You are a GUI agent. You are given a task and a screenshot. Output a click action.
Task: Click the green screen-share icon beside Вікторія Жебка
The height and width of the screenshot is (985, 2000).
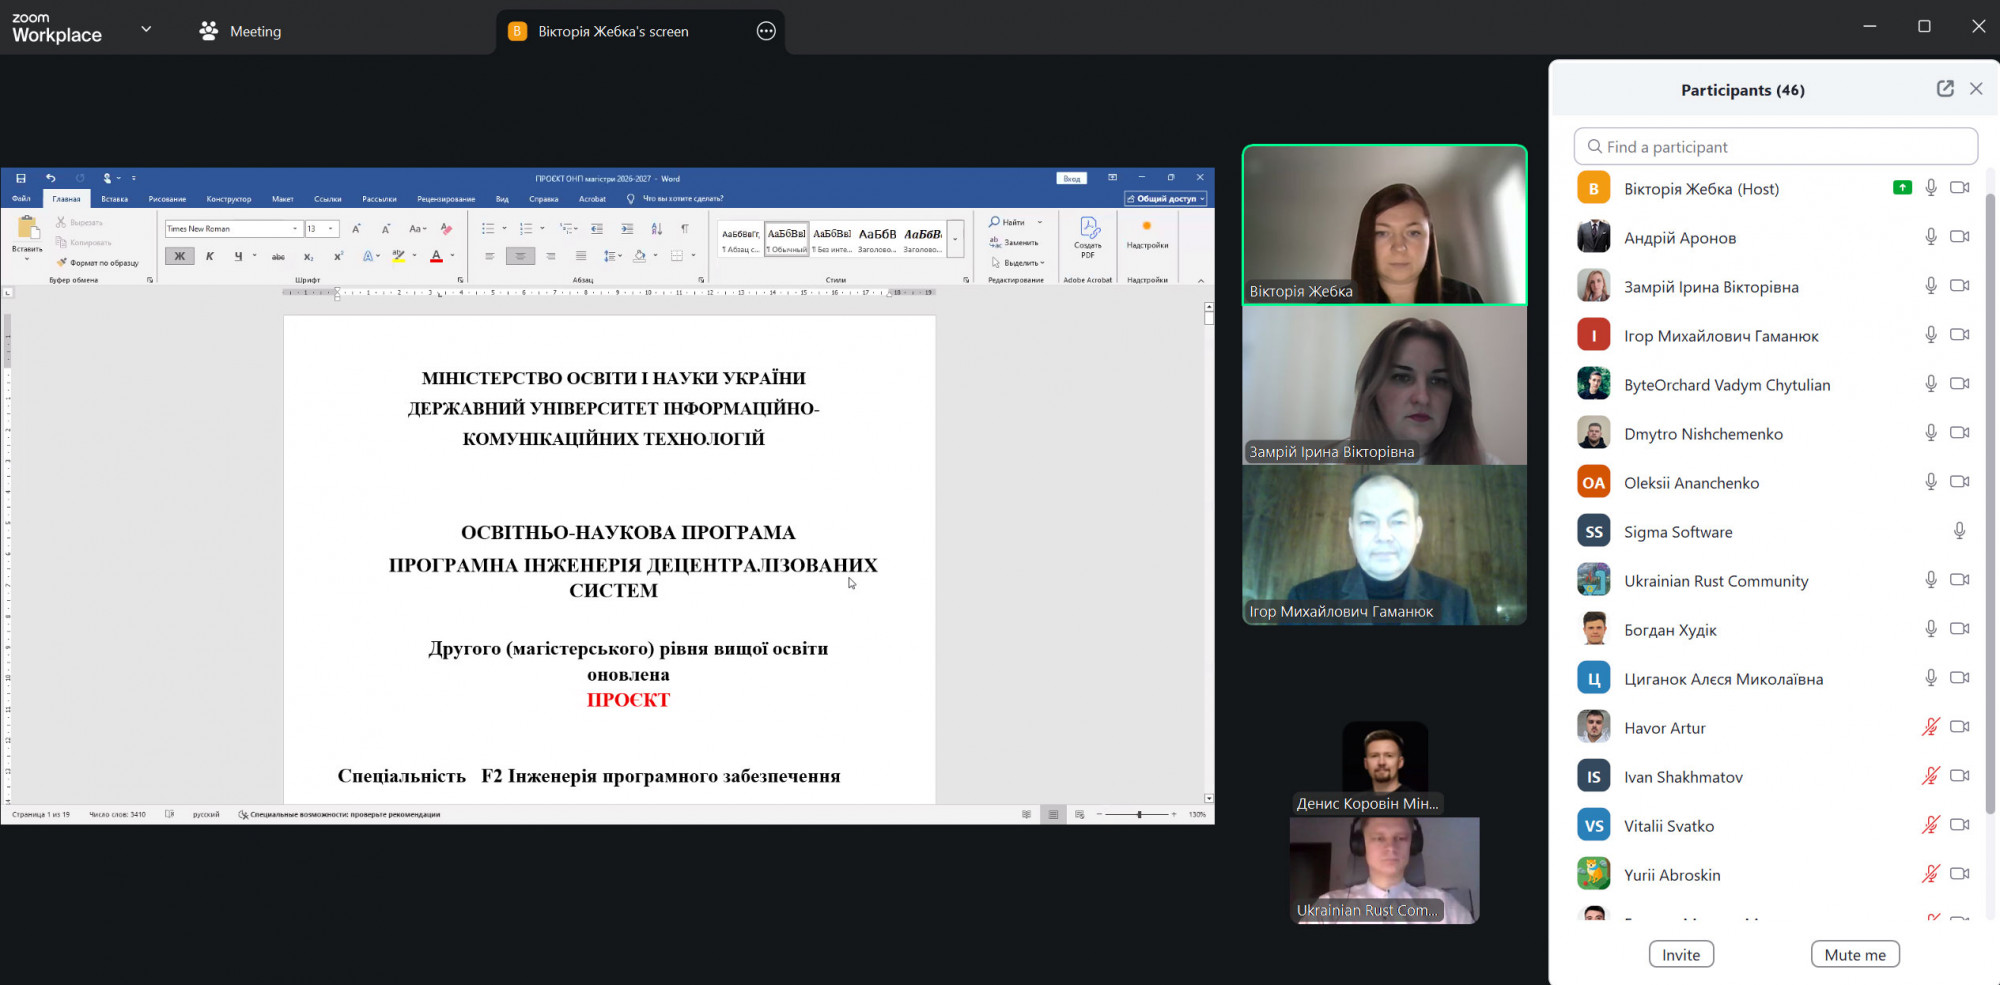coord(1902,188)
